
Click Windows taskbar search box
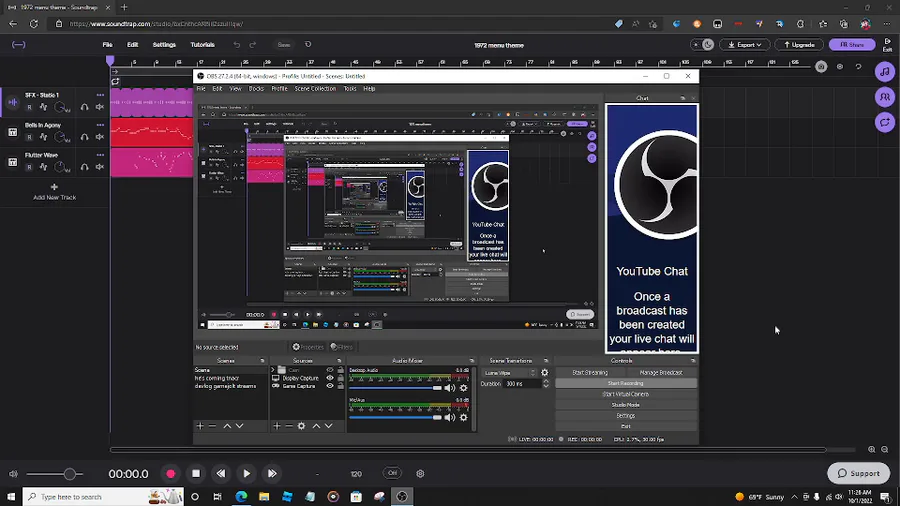coord(103,497)
